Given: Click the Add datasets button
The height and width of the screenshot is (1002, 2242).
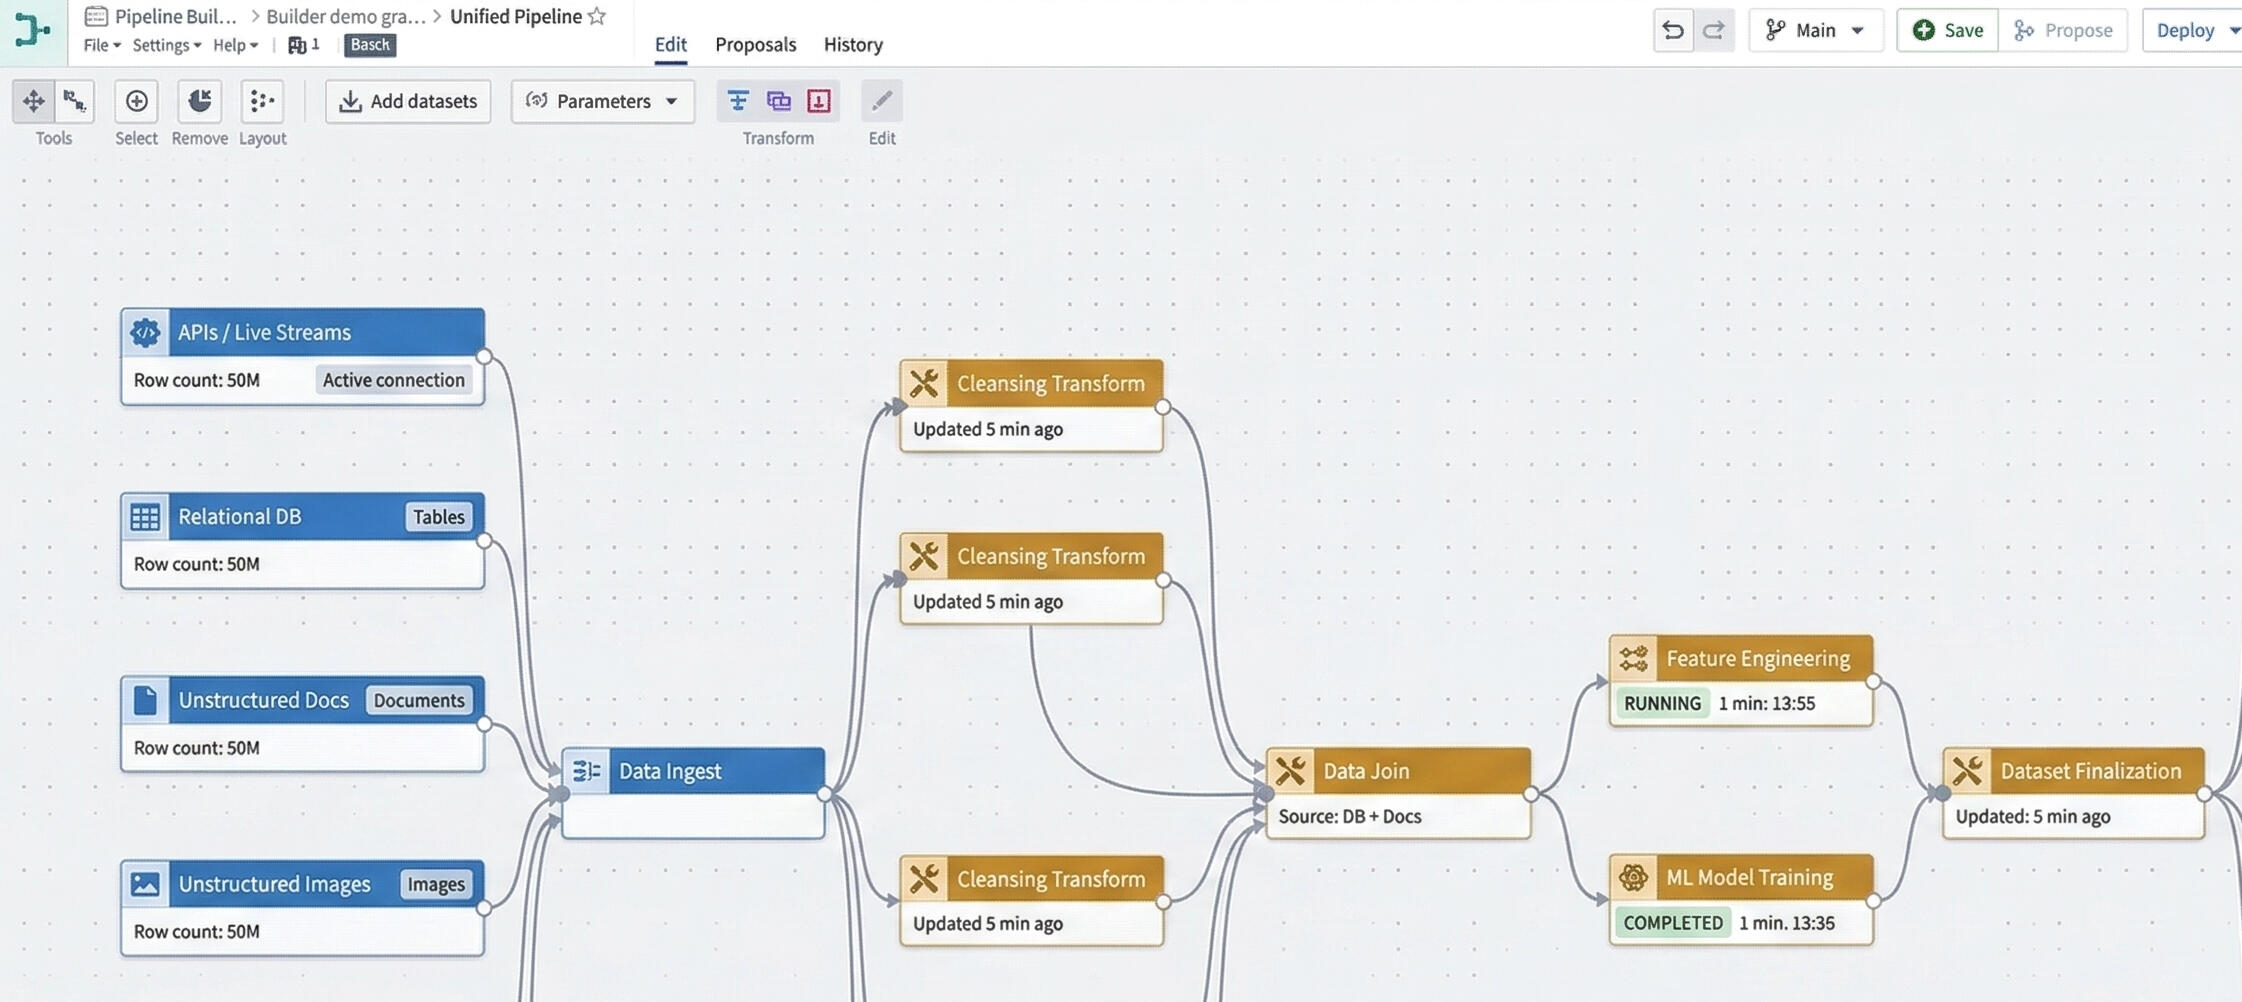Looking at the screenshot, I should coord(407,101).
